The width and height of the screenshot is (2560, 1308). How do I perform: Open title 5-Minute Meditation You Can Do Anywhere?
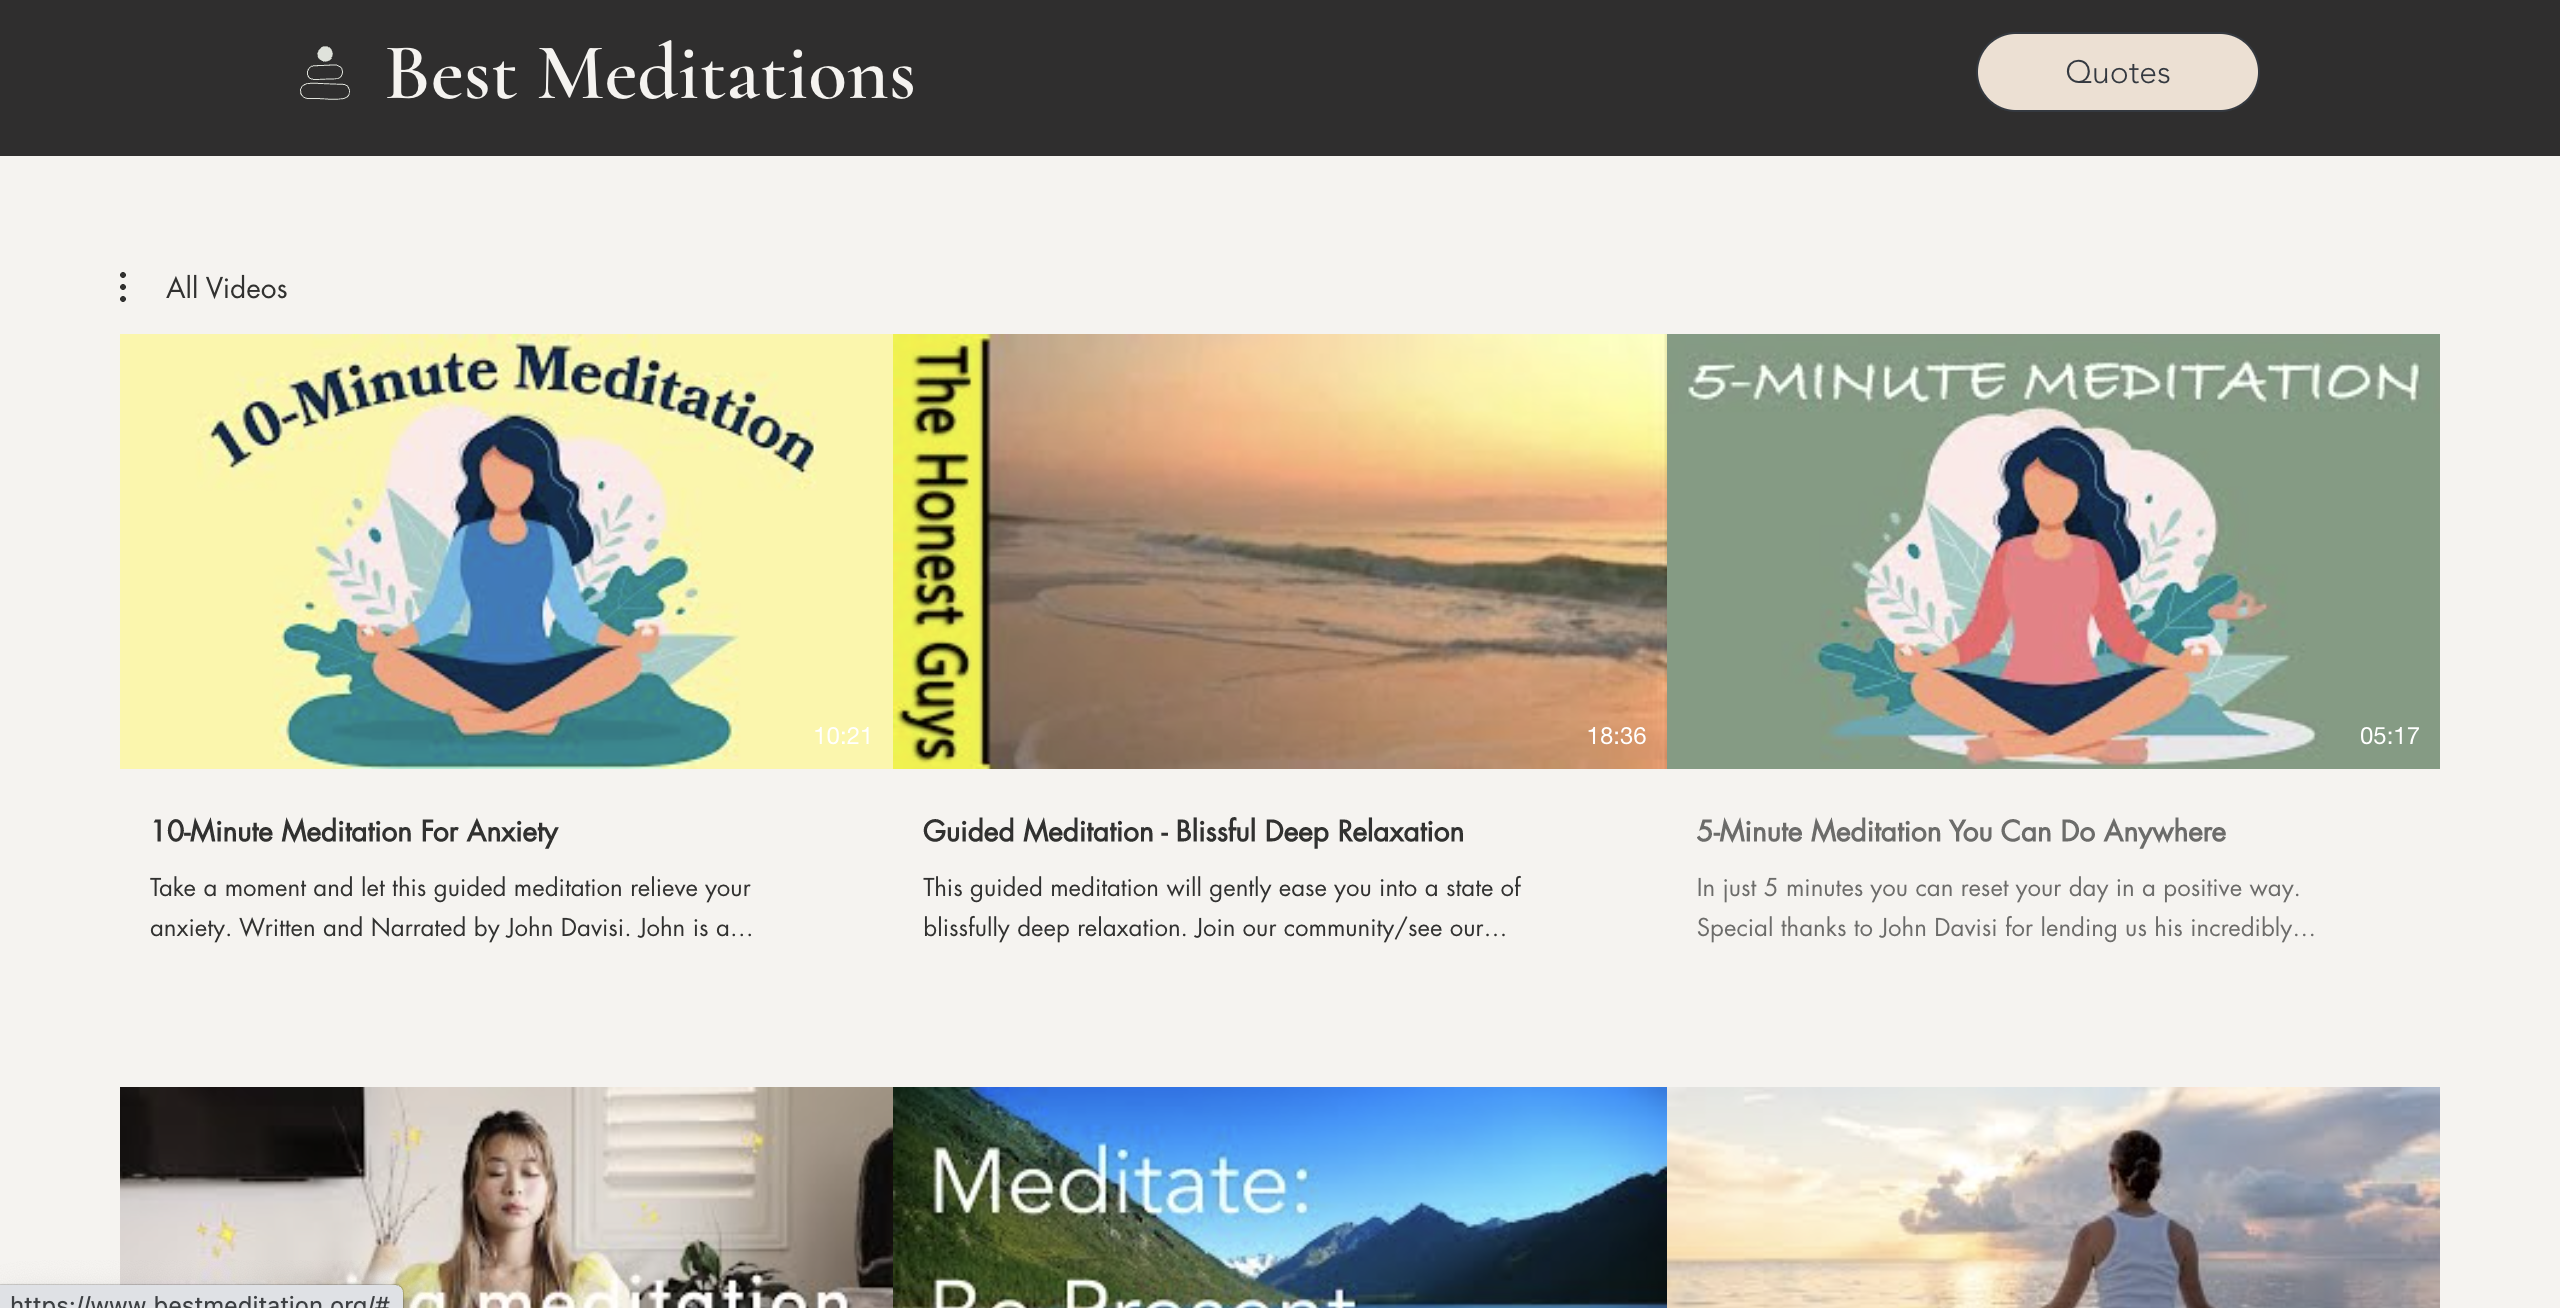point(1961,831)
